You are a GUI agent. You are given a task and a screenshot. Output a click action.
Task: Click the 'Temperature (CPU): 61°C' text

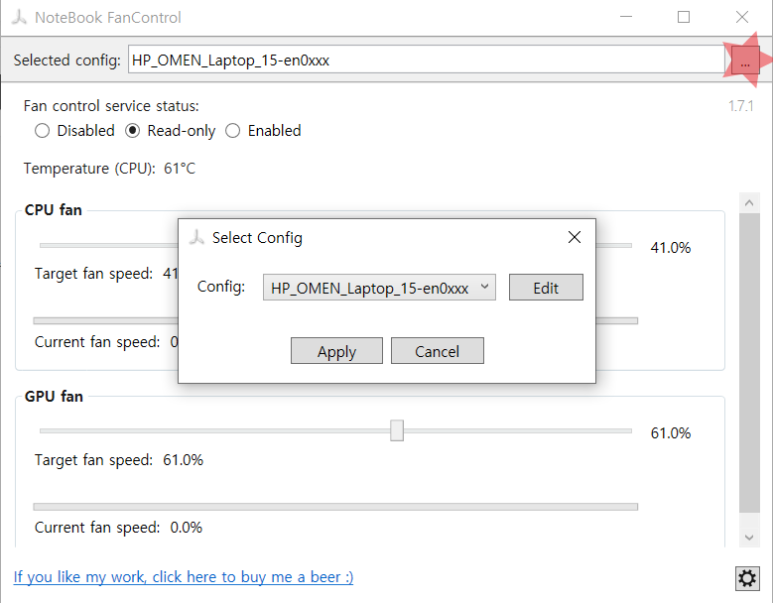(109, 169)
